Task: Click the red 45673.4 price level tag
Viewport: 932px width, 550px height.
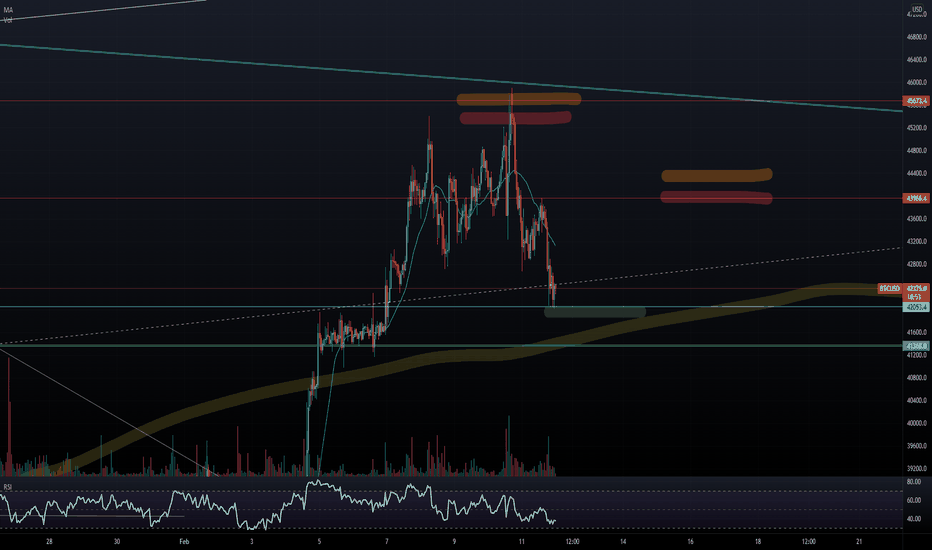Action: pos(916,101)
